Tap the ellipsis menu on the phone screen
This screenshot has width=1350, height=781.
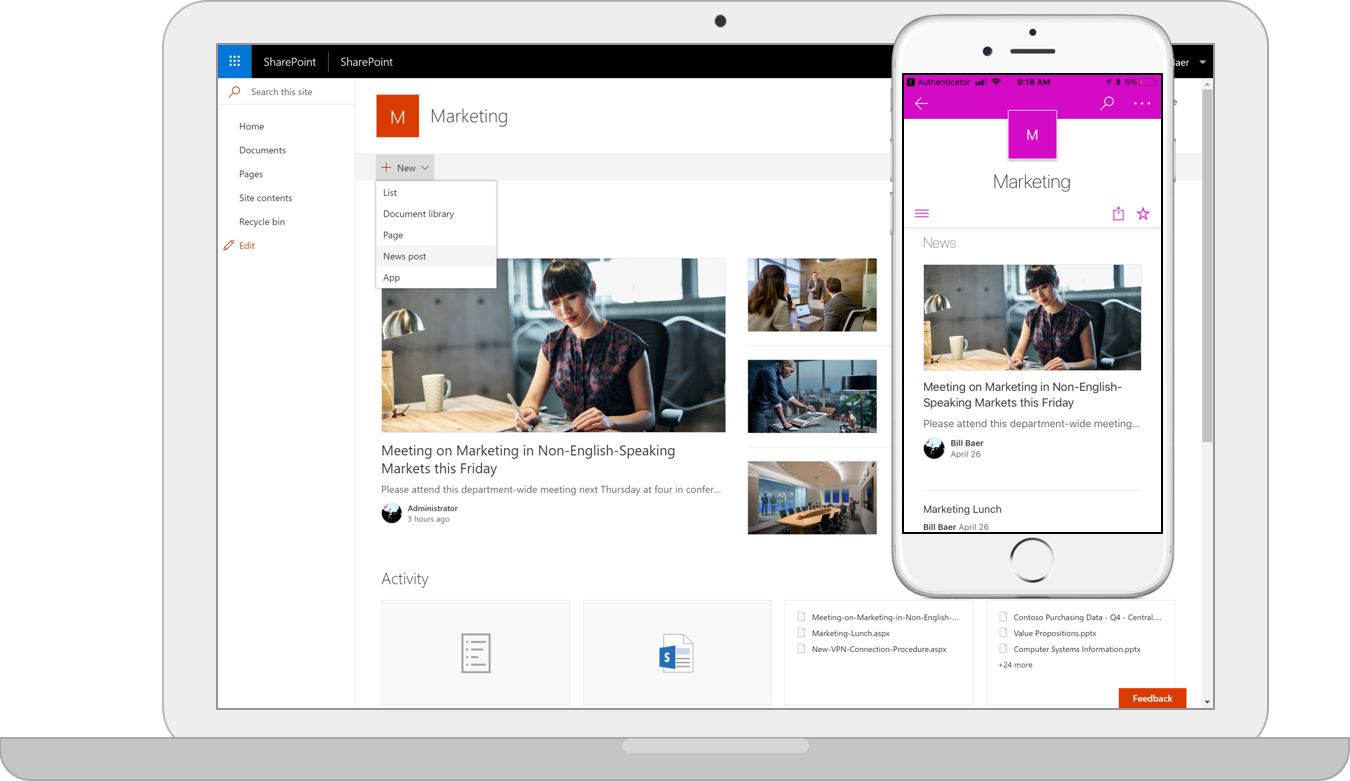[x=1142, y=103]
